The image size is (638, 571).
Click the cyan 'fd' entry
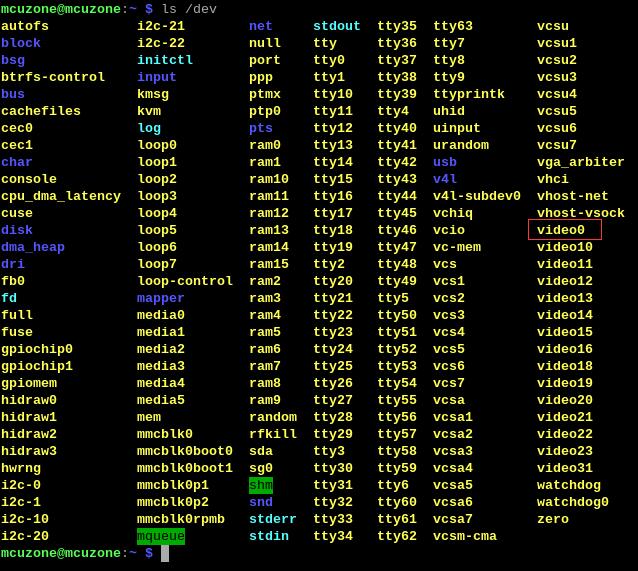coord(9,298)
